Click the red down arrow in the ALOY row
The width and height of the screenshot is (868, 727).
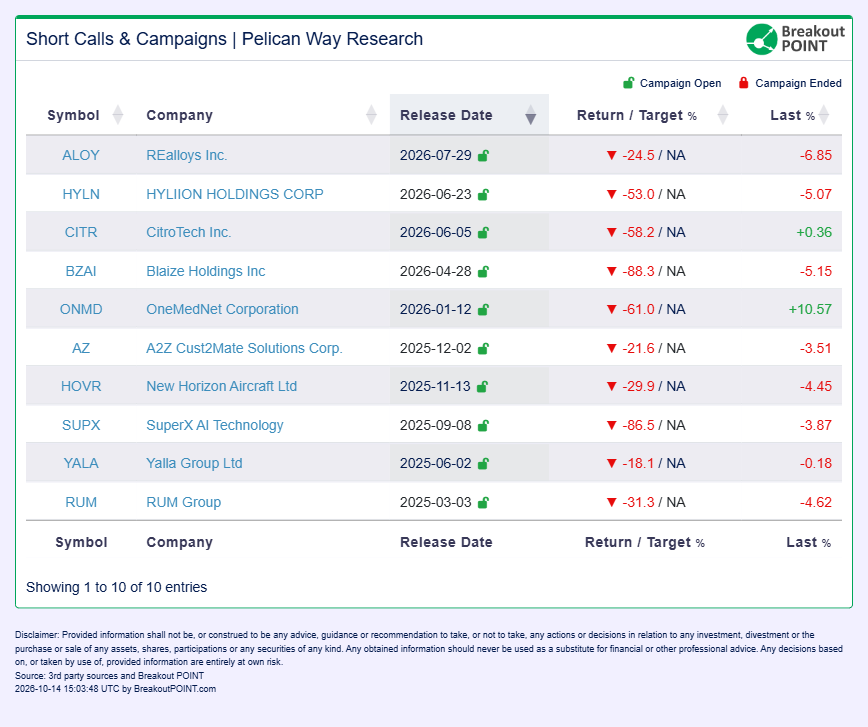612,156
